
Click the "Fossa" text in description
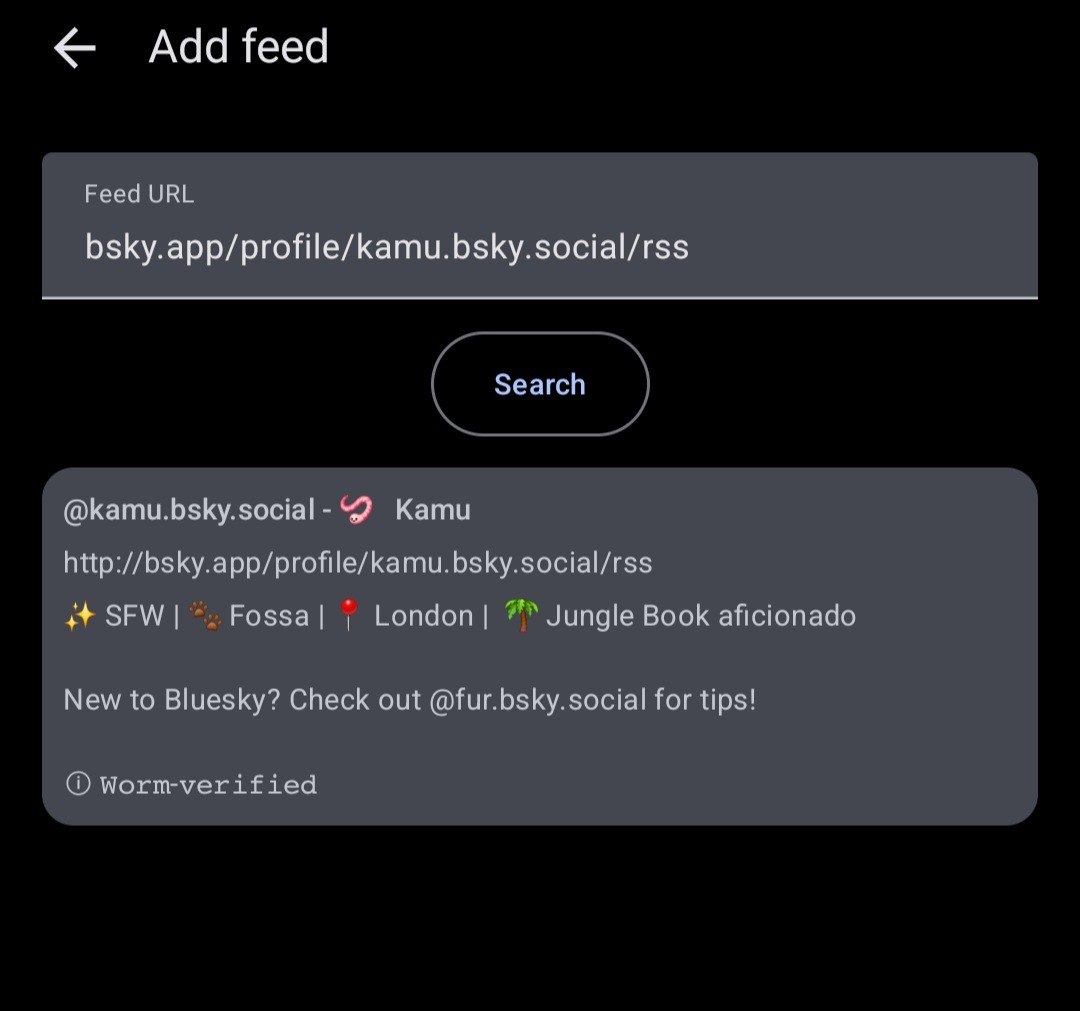(x=269, y=616)
